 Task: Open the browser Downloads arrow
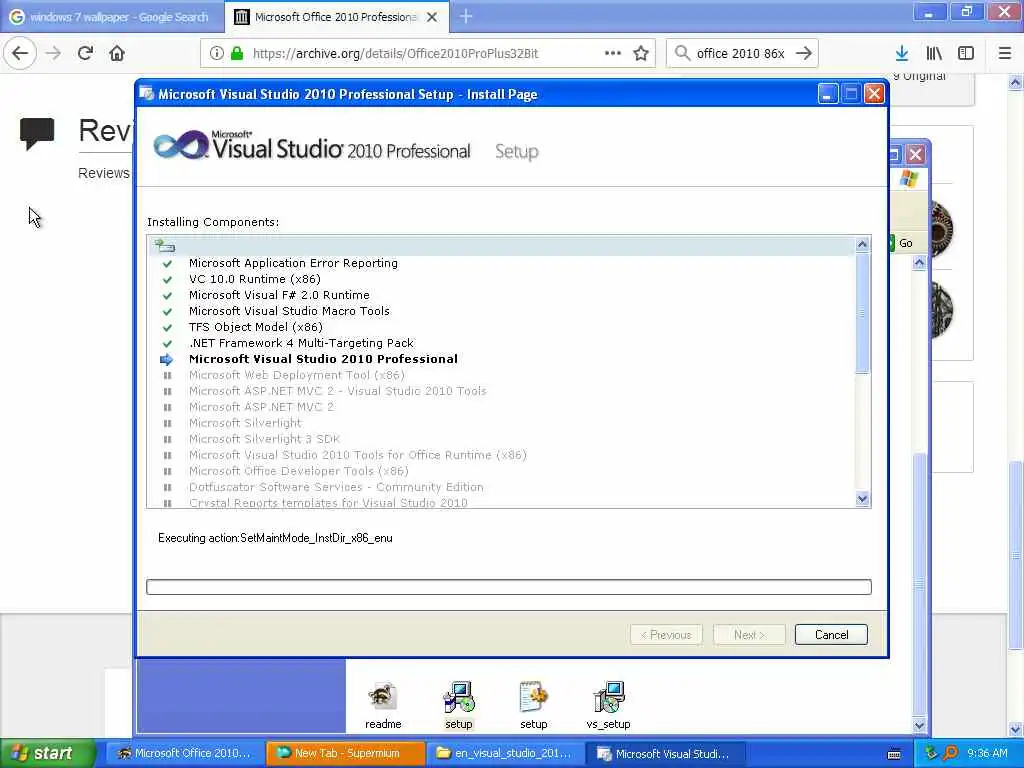tap(902, 53)
